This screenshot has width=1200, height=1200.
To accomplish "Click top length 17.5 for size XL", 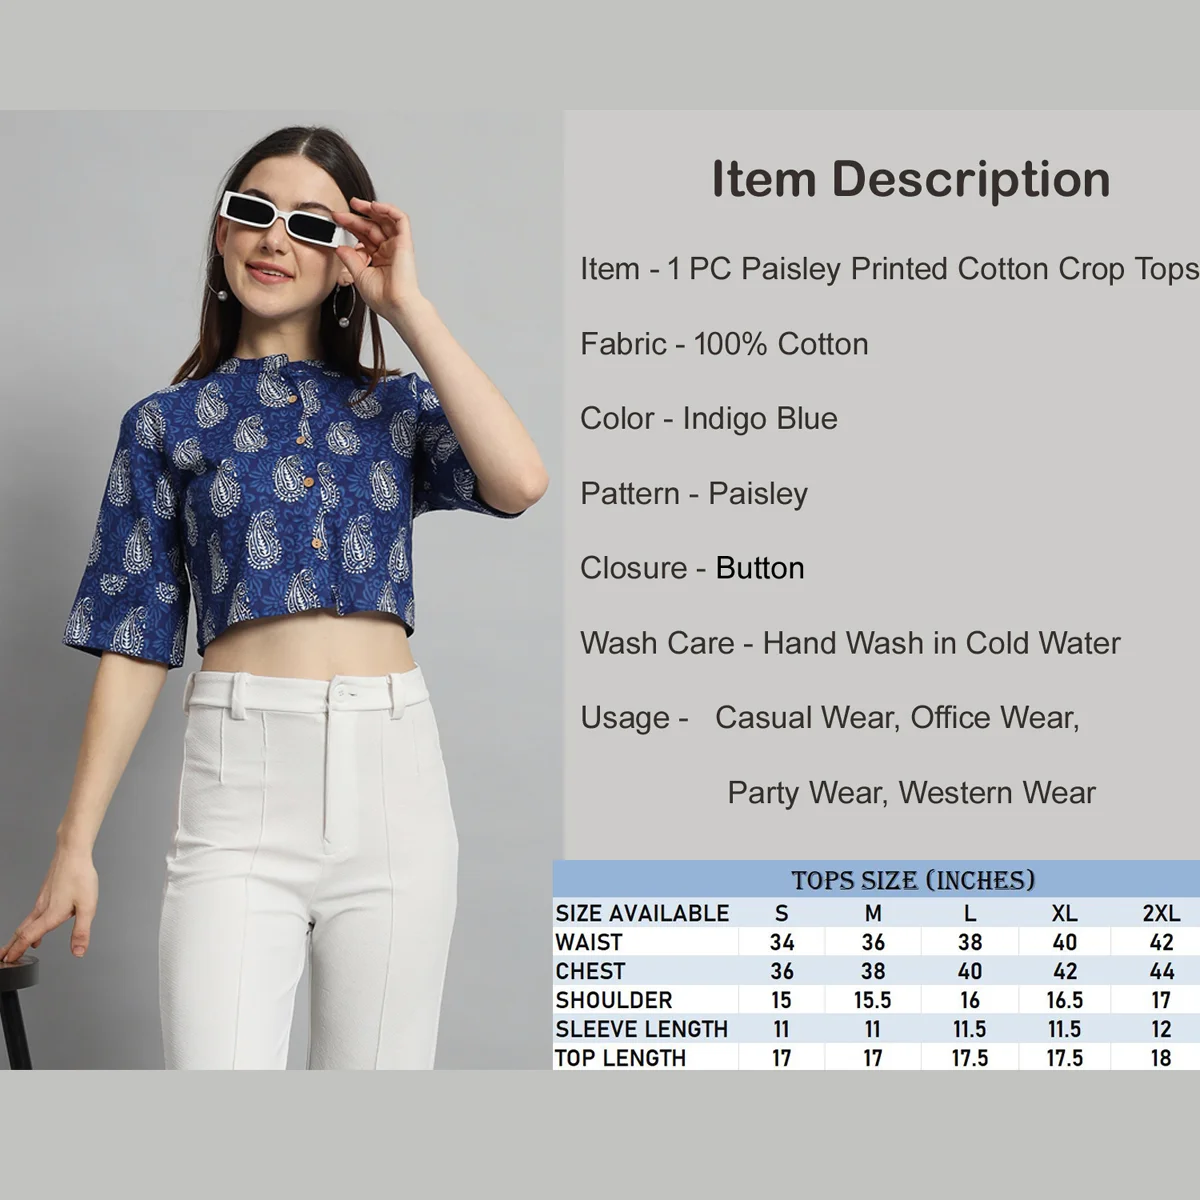I will click(1064, 1058).
